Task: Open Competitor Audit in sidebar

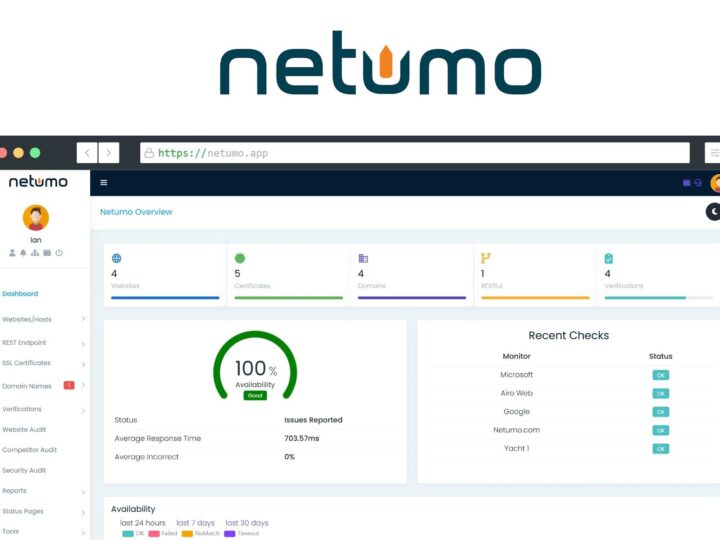Action: (29, 450)
